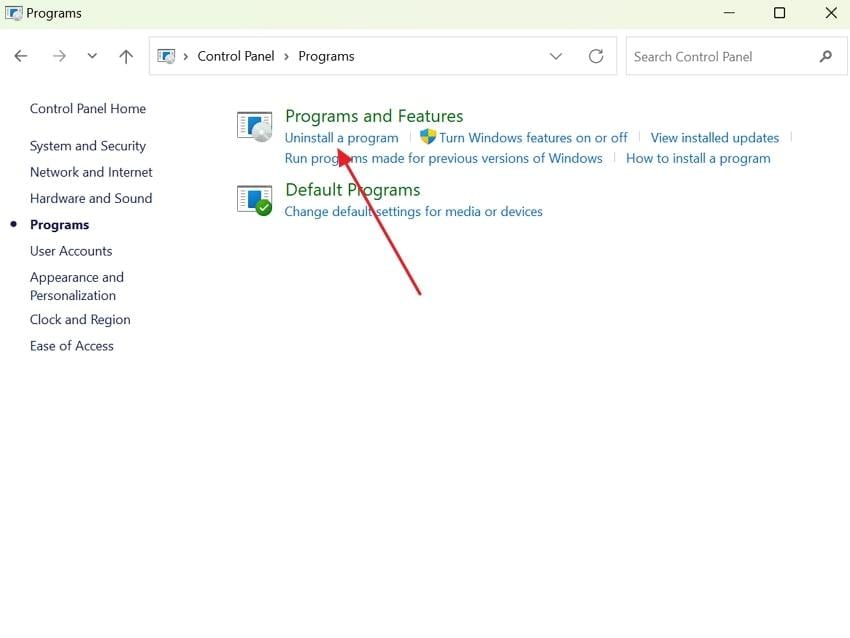Open Run programs made for previous versions
850x638 pixels.
(443, 158)
